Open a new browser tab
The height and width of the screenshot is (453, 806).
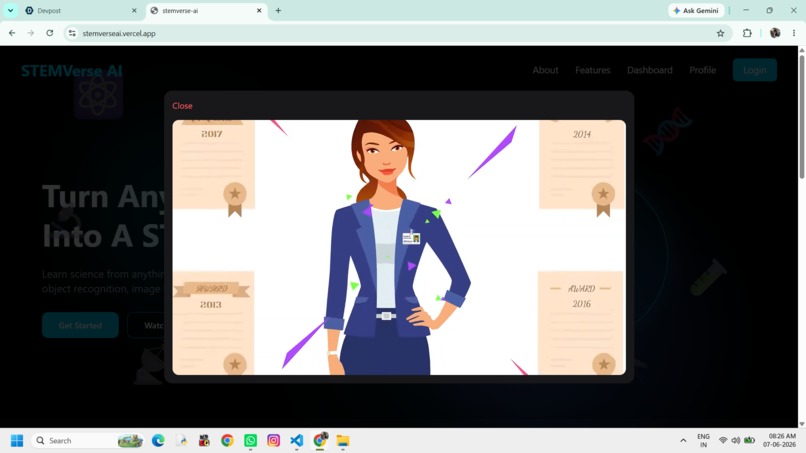[278, 10]
